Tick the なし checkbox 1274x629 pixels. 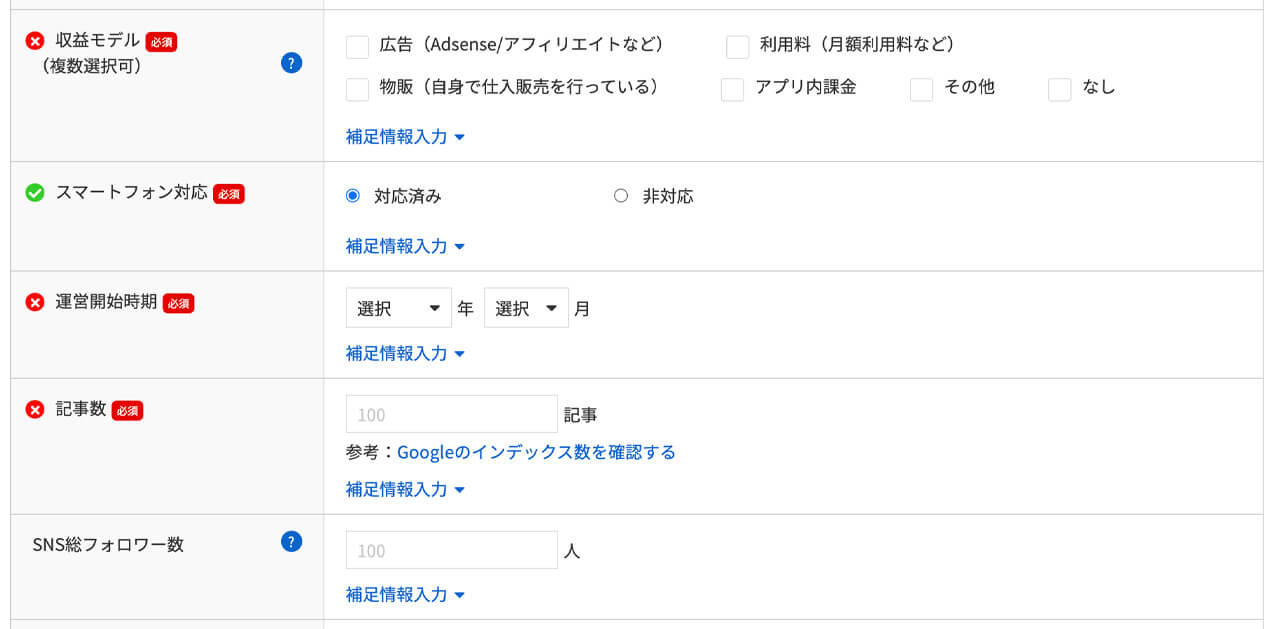click(1059, 90)
